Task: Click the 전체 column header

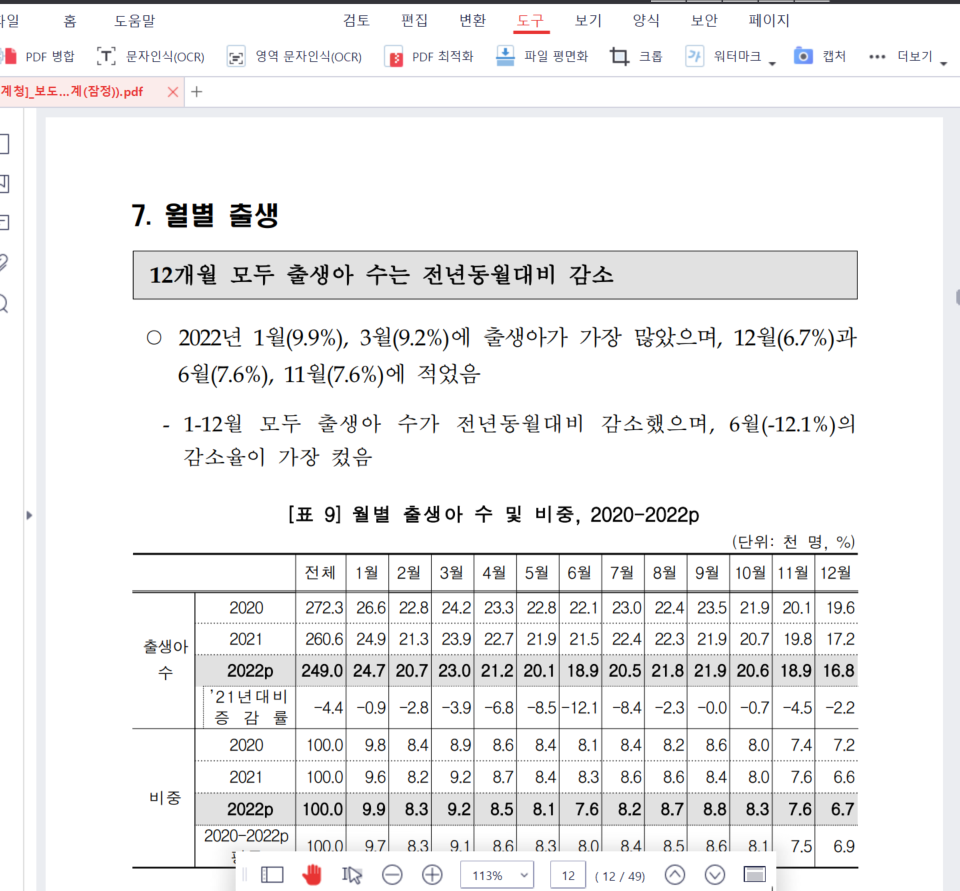Action: [x=320, y=573]
